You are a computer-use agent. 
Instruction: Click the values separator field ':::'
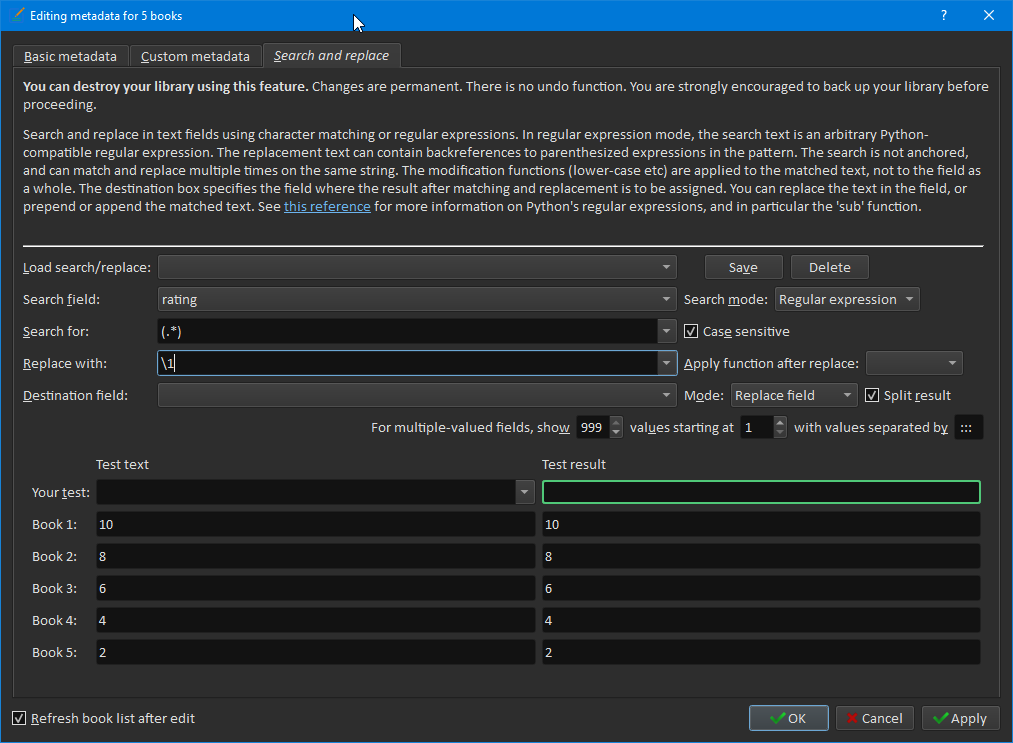(968, 428)
